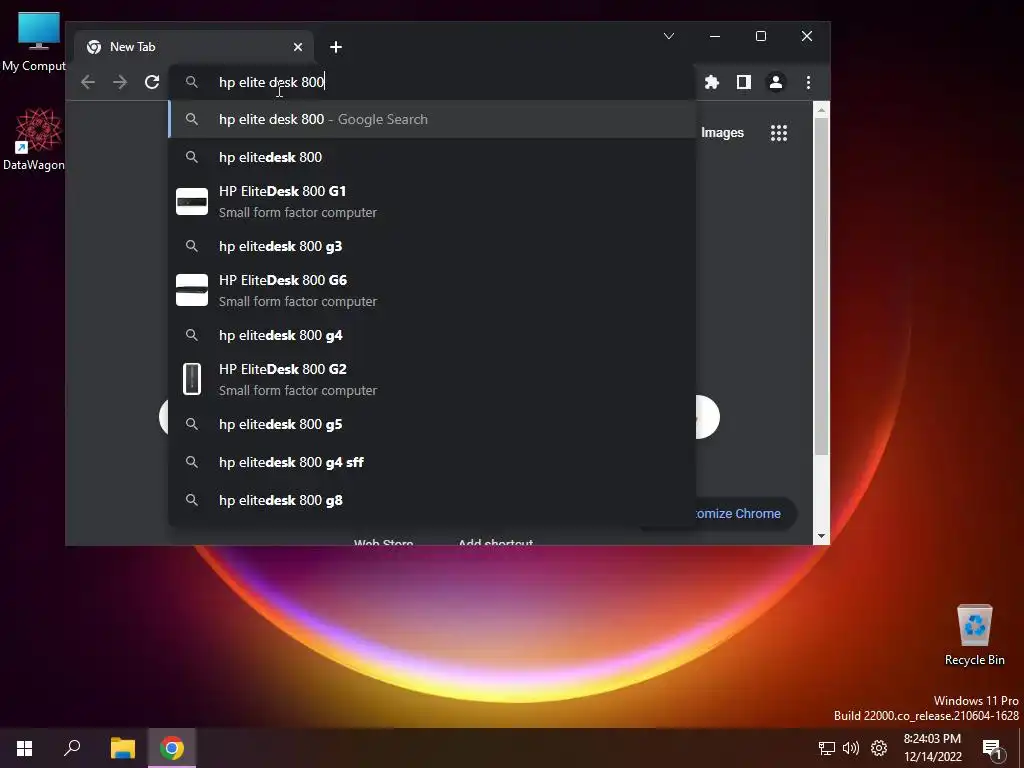Viewport: 1024px width, 768px height.
Task: Toggle the Chrome side panel icon
Action: click(x=744, y=82)
